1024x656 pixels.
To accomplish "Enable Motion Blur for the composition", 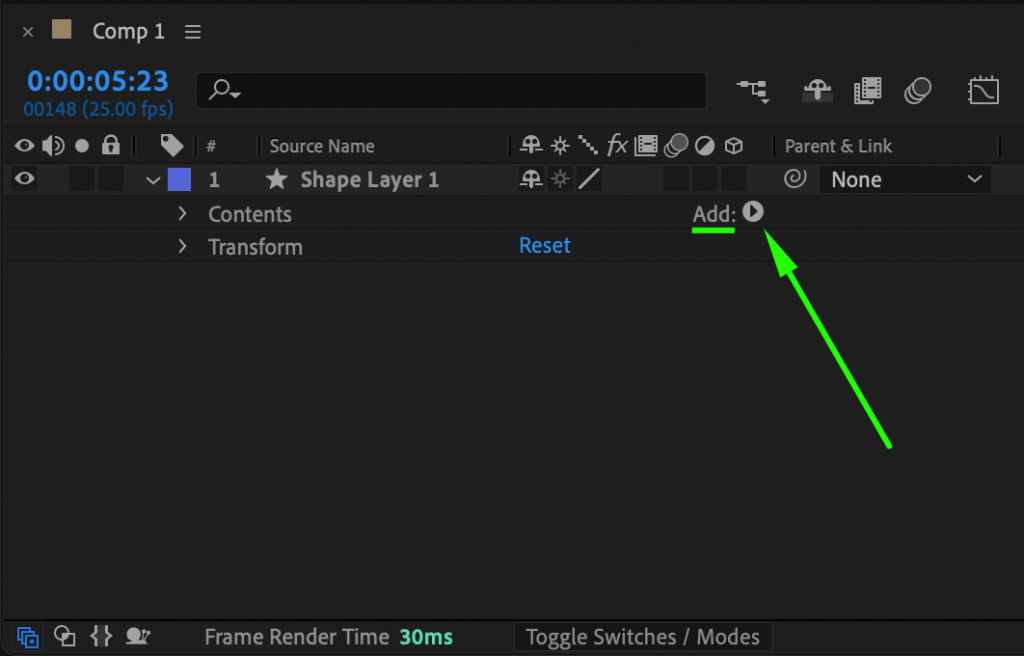I will point(918,90).
